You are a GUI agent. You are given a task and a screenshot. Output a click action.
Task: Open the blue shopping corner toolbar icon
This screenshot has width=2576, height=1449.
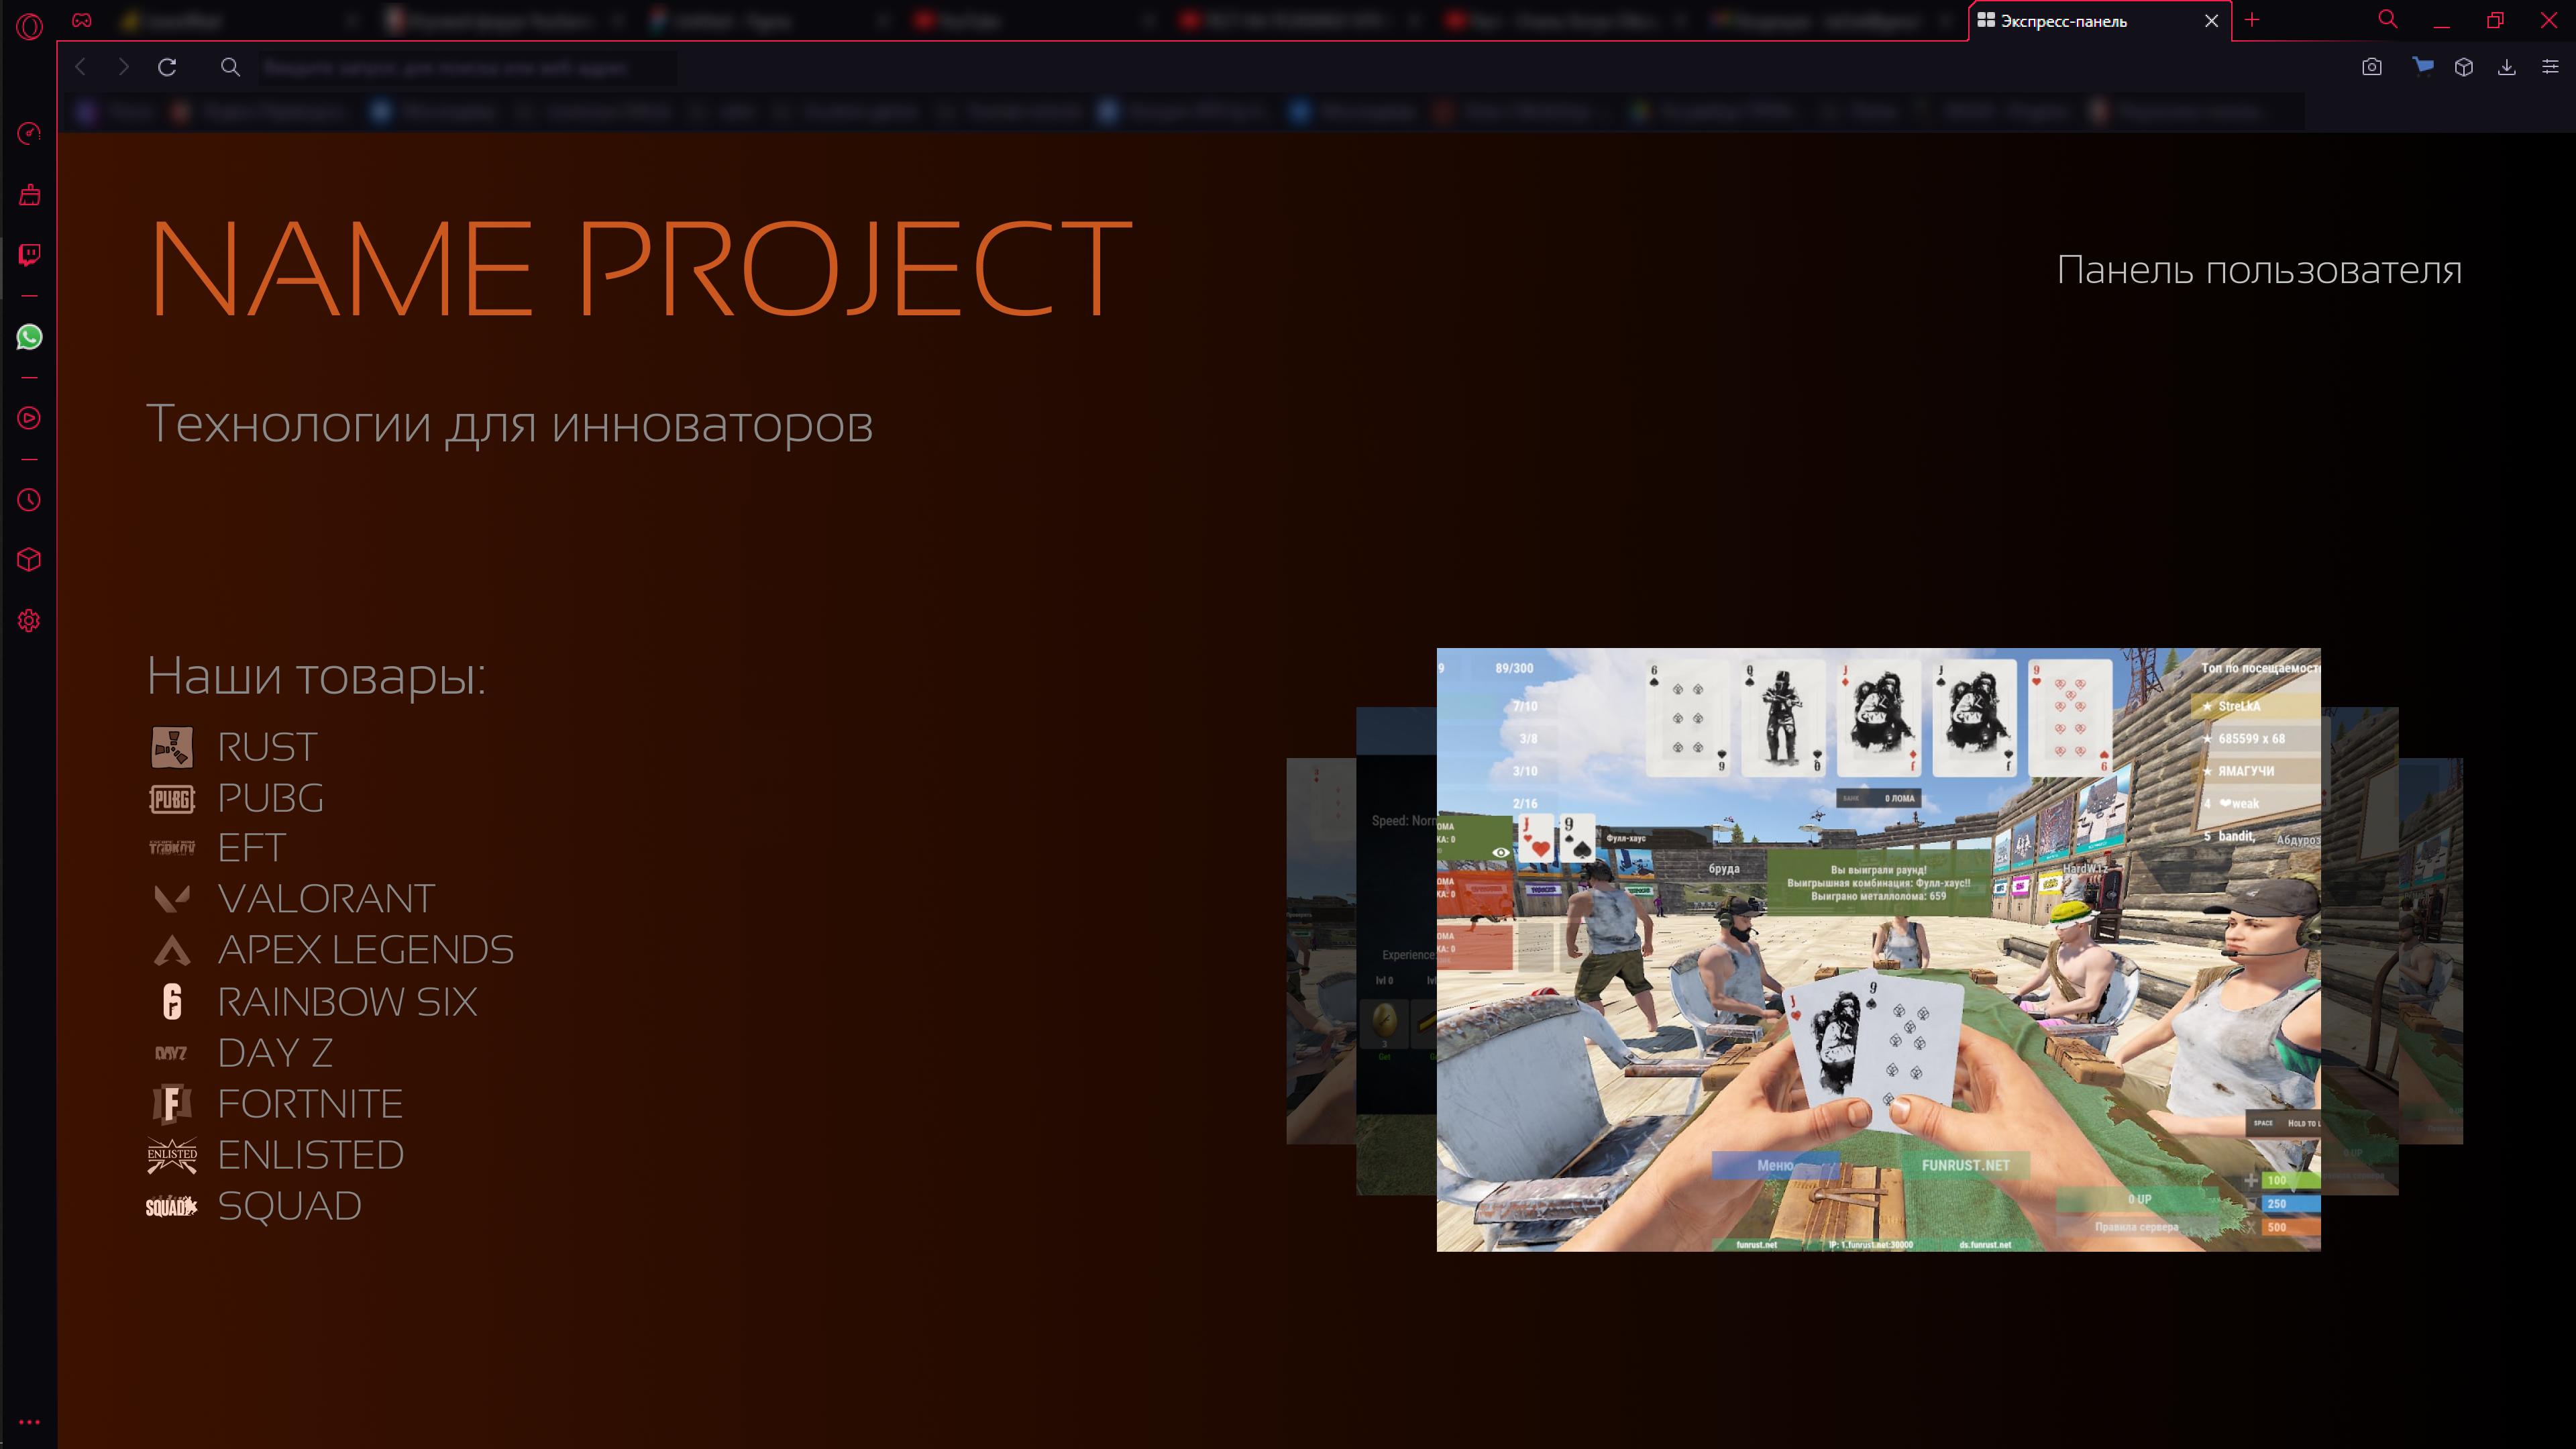(2422, 66)
